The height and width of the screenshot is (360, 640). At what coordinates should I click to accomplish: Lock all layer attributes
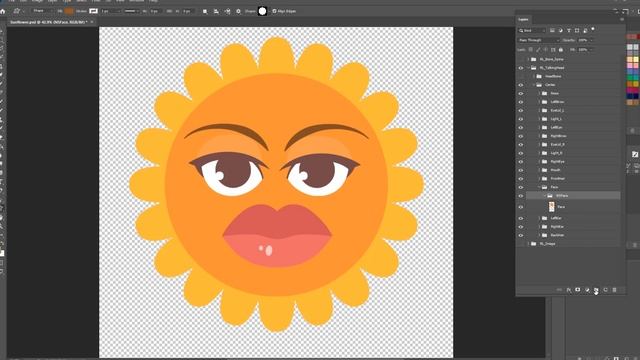[561, 50]
